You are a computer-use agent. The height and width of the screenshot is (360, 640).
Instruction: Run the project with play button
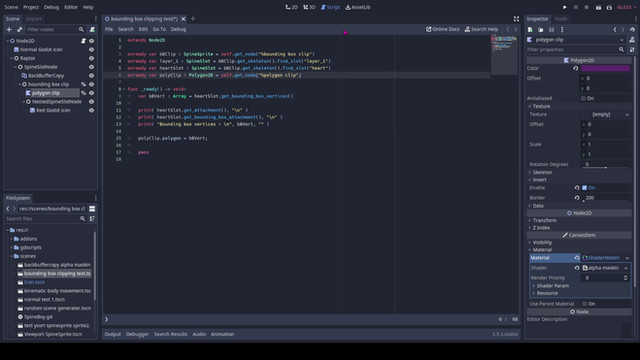(564, 7)
